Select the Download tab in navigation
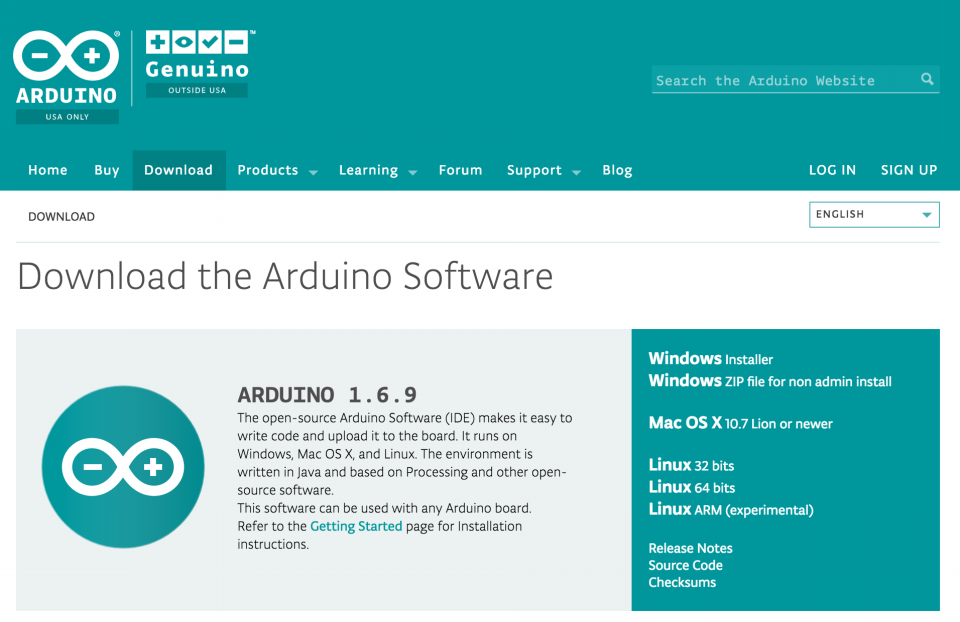960x622 pixels. coord(179,170)
